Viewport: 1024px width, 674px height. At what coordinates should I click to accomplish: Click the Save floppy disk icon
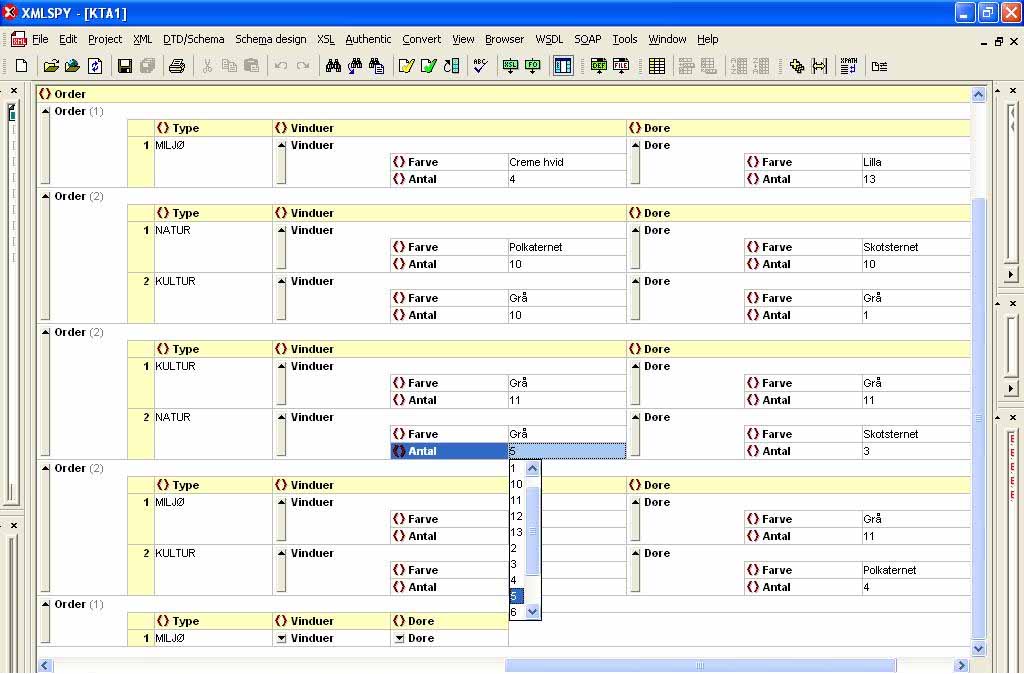(x=125, y=66)
